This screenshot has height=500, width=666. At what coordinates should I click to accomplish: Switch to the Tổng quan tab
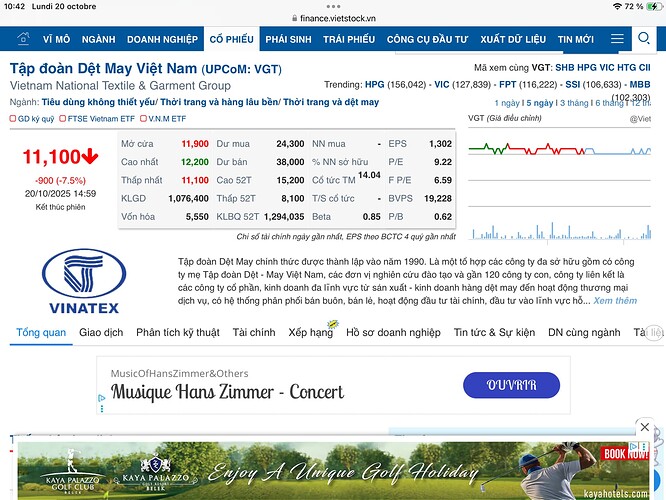[41, 332]
